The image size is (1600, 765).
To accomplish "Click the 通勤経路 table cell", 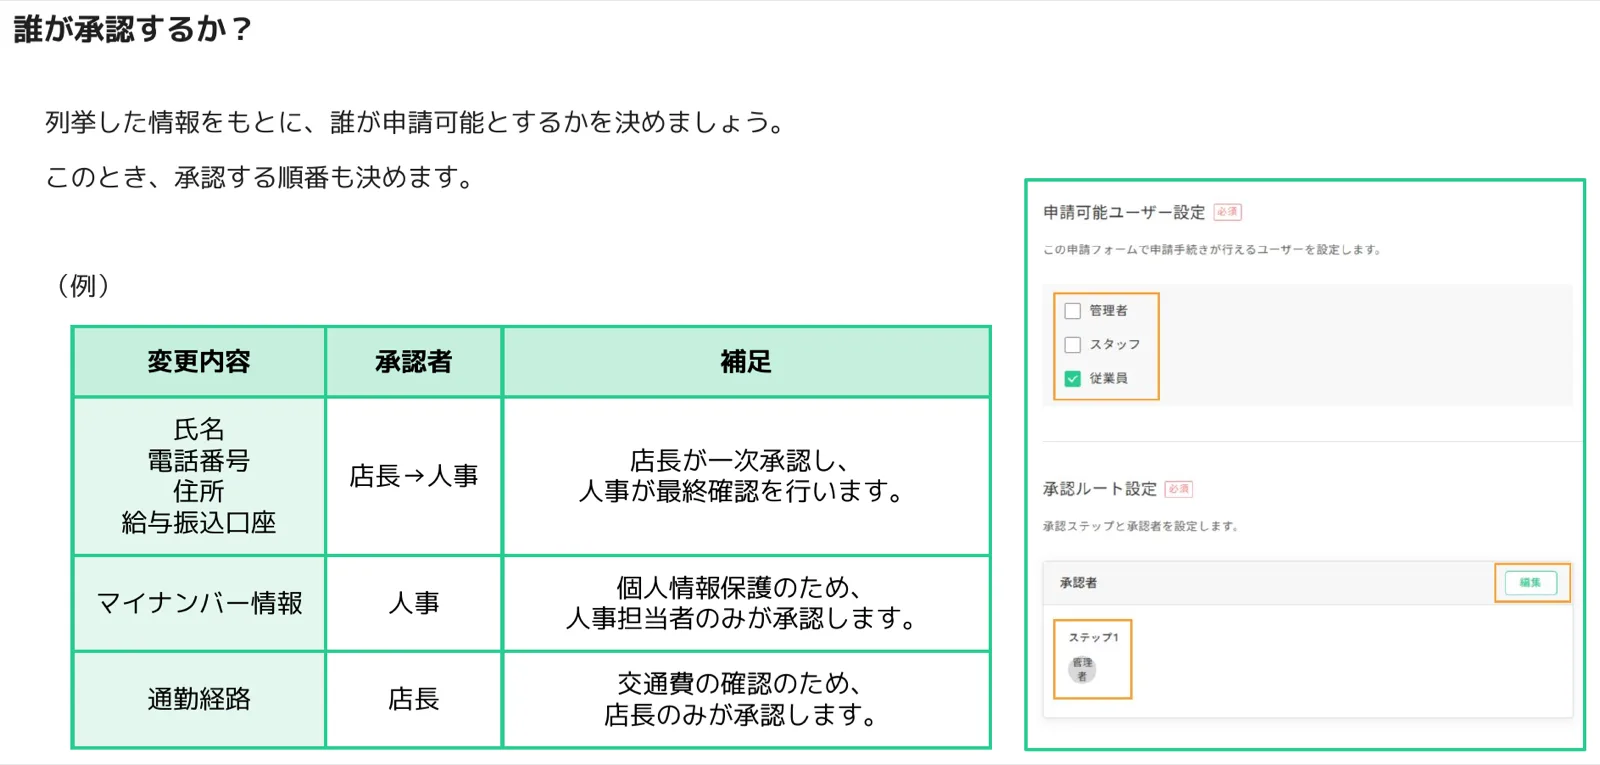I will click(199, 699).
